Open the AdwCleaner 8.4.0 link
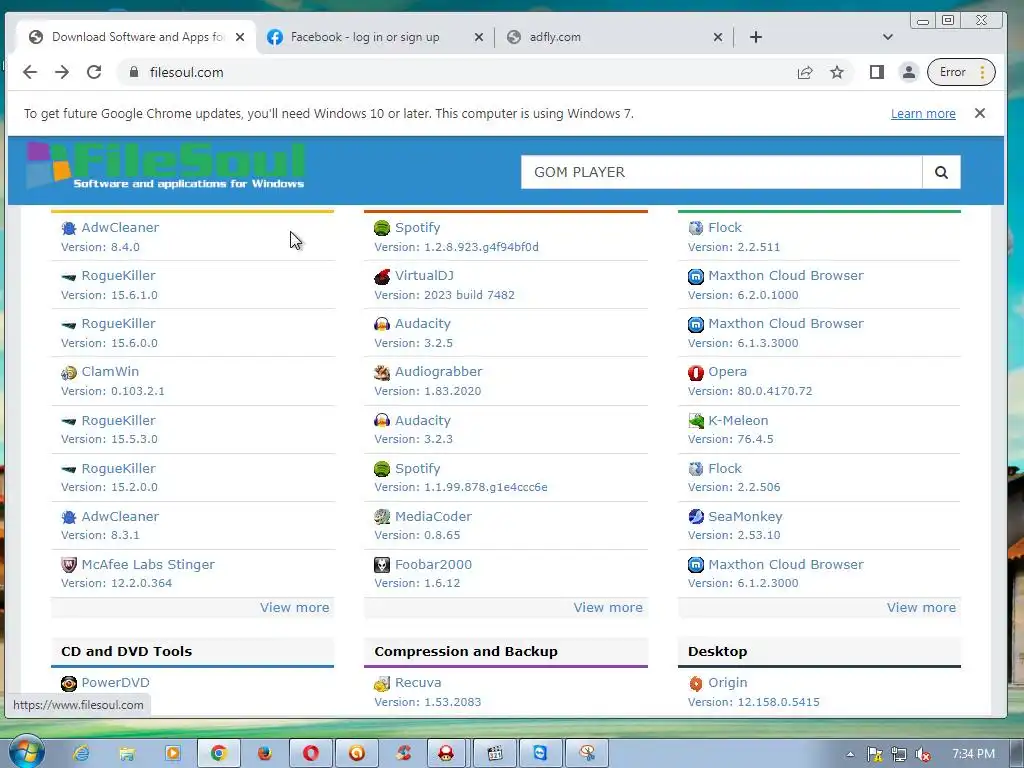 (x=120, y=227)
